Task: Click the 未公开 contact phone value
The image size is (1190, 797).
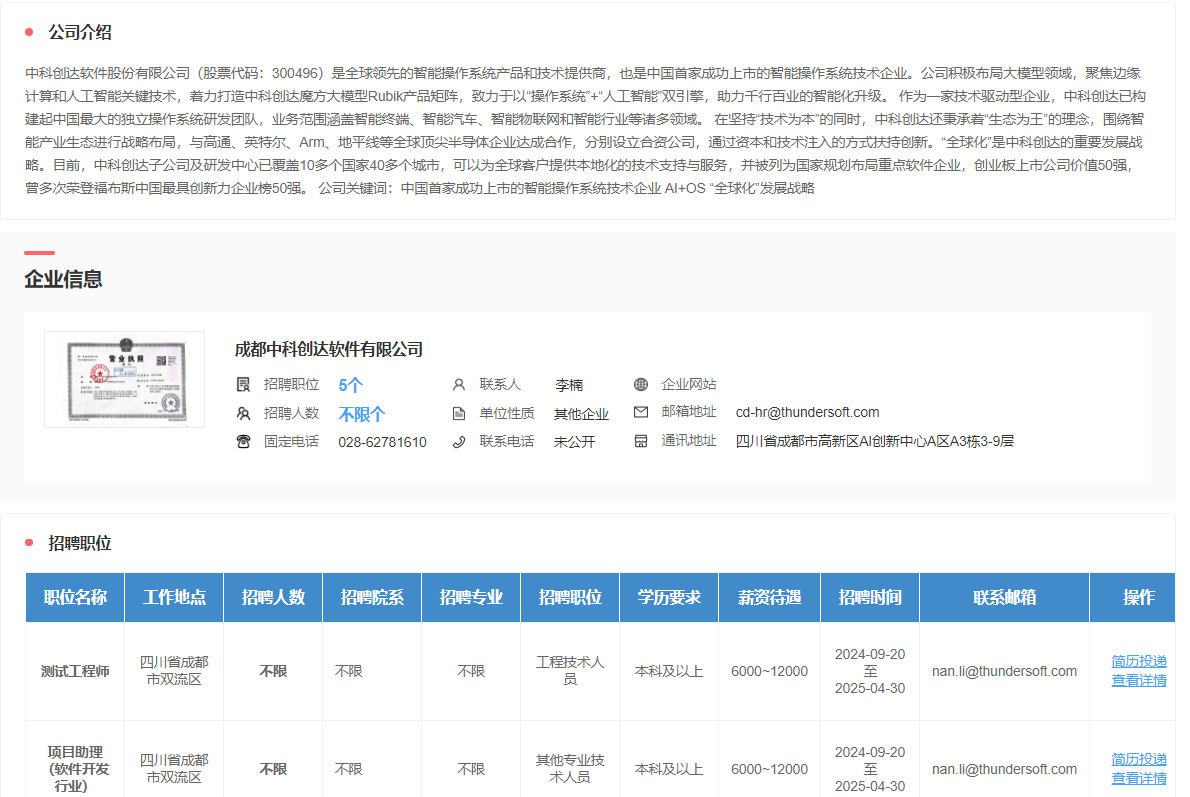Action: coord(575,442)
